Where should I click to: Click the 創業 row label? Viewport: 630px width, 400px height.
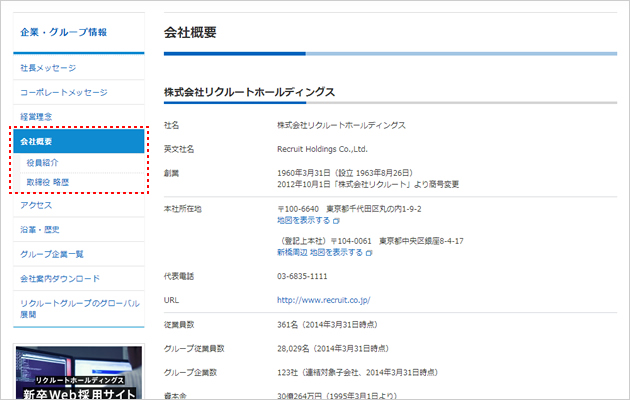click(x=171, y=173)
